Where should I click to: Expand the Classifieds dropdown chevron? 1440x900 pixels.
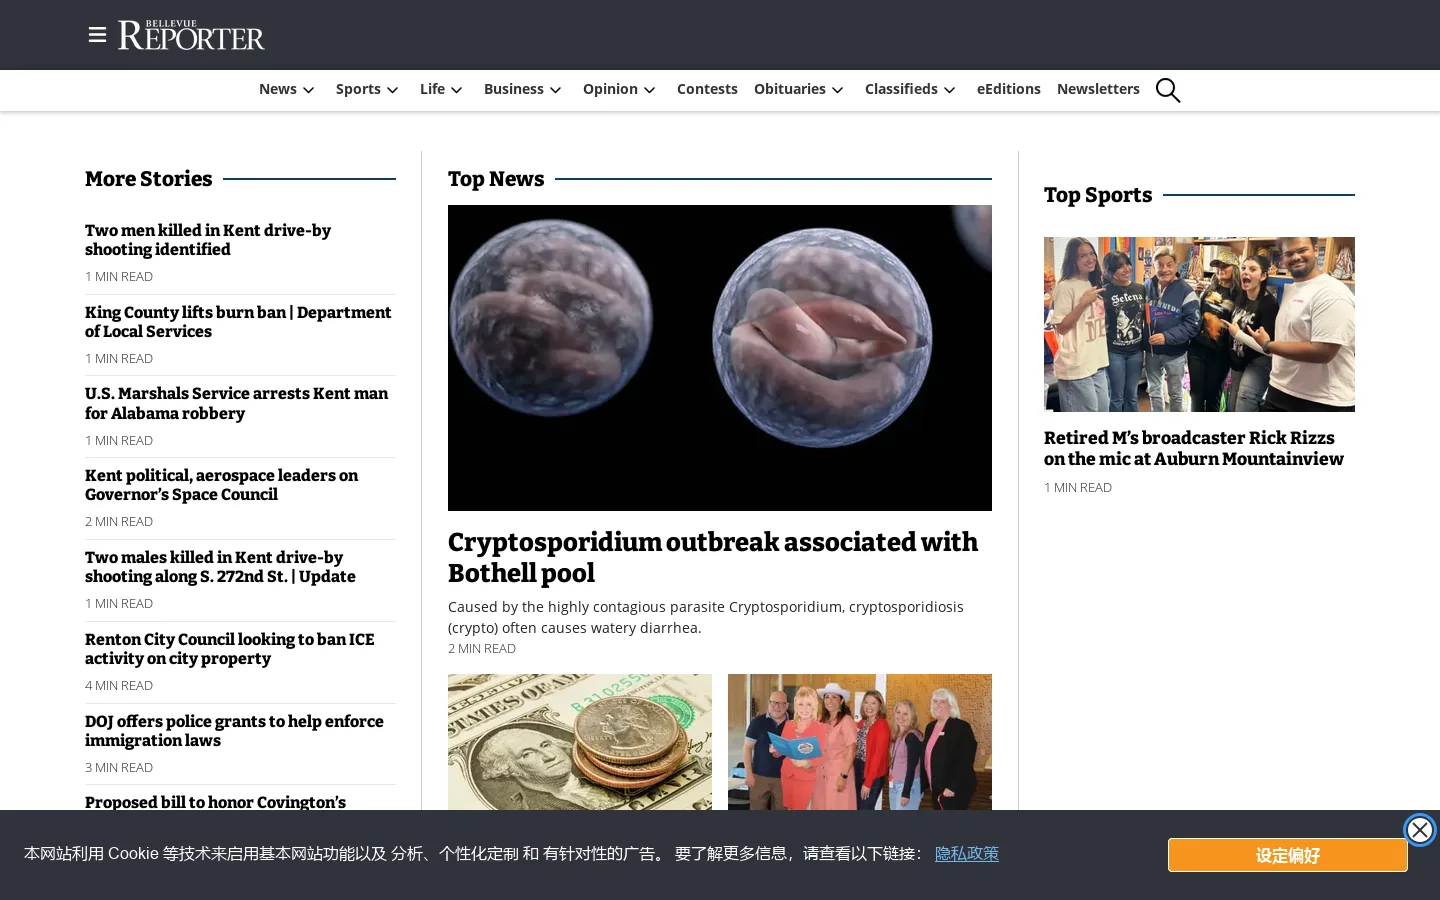tap(950, 90)
